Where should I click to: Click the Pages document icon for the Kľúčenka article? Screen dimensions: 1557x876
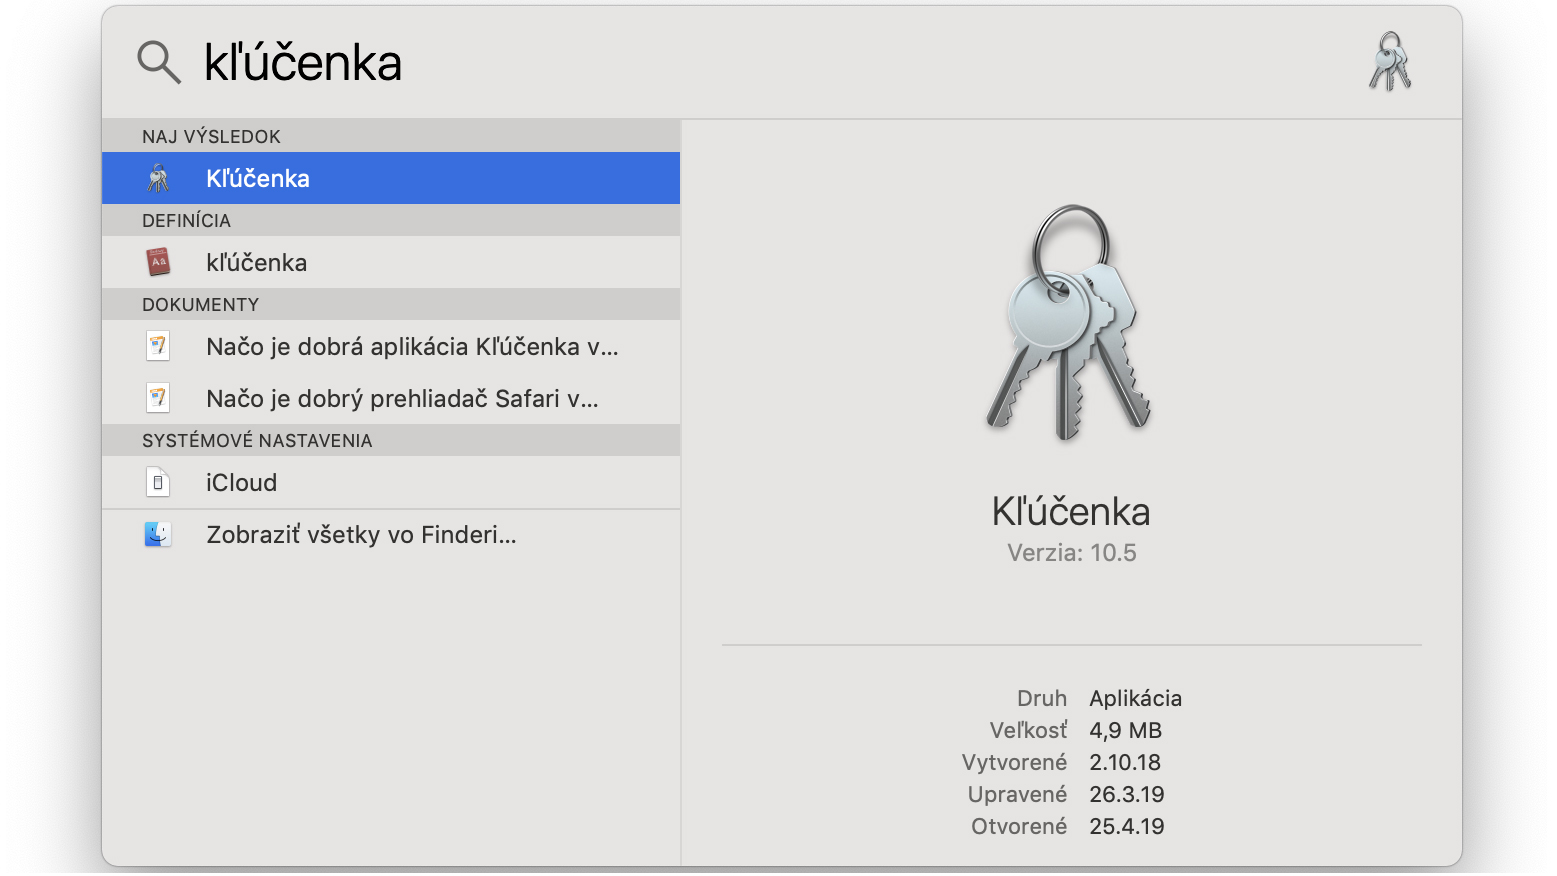tap(158, 346)
